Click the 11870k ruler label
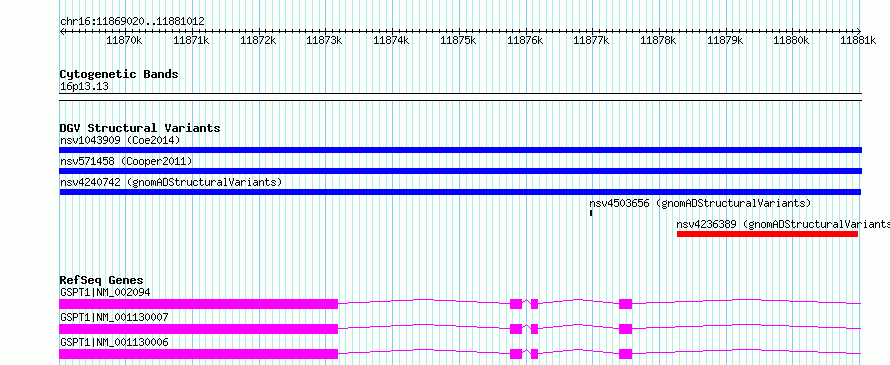 point(125,40)
